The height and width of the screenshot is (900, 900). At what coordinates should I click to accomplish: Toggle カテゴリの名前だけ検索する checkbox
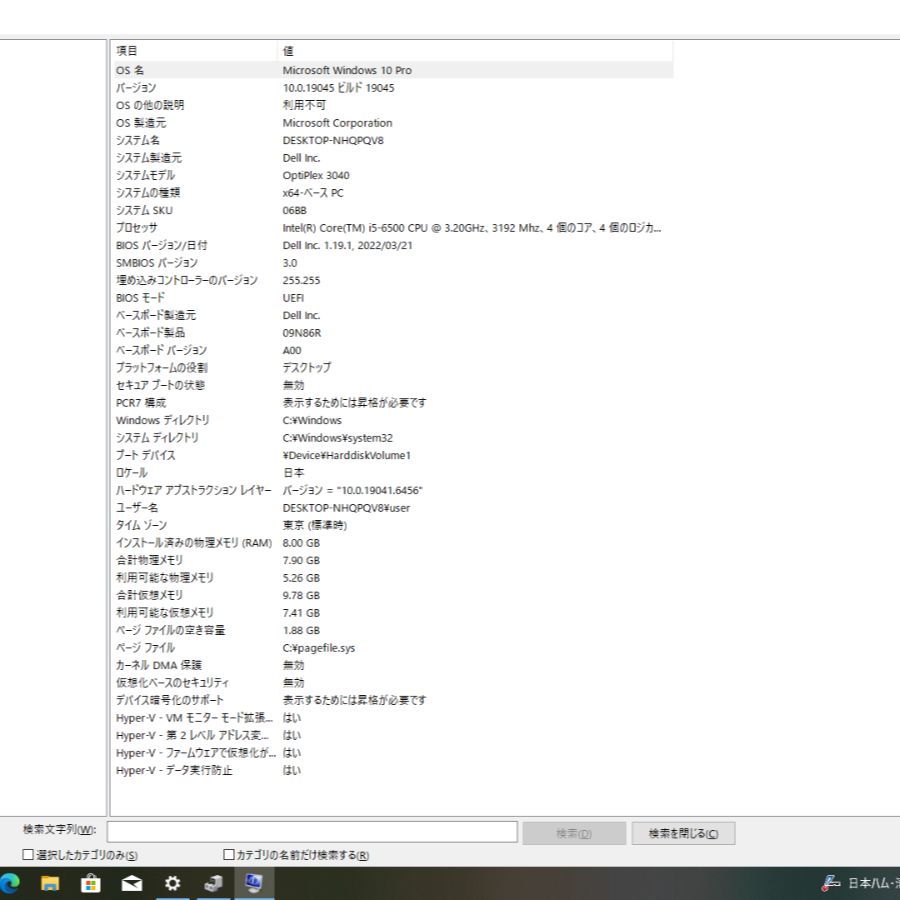pos(229,855)
